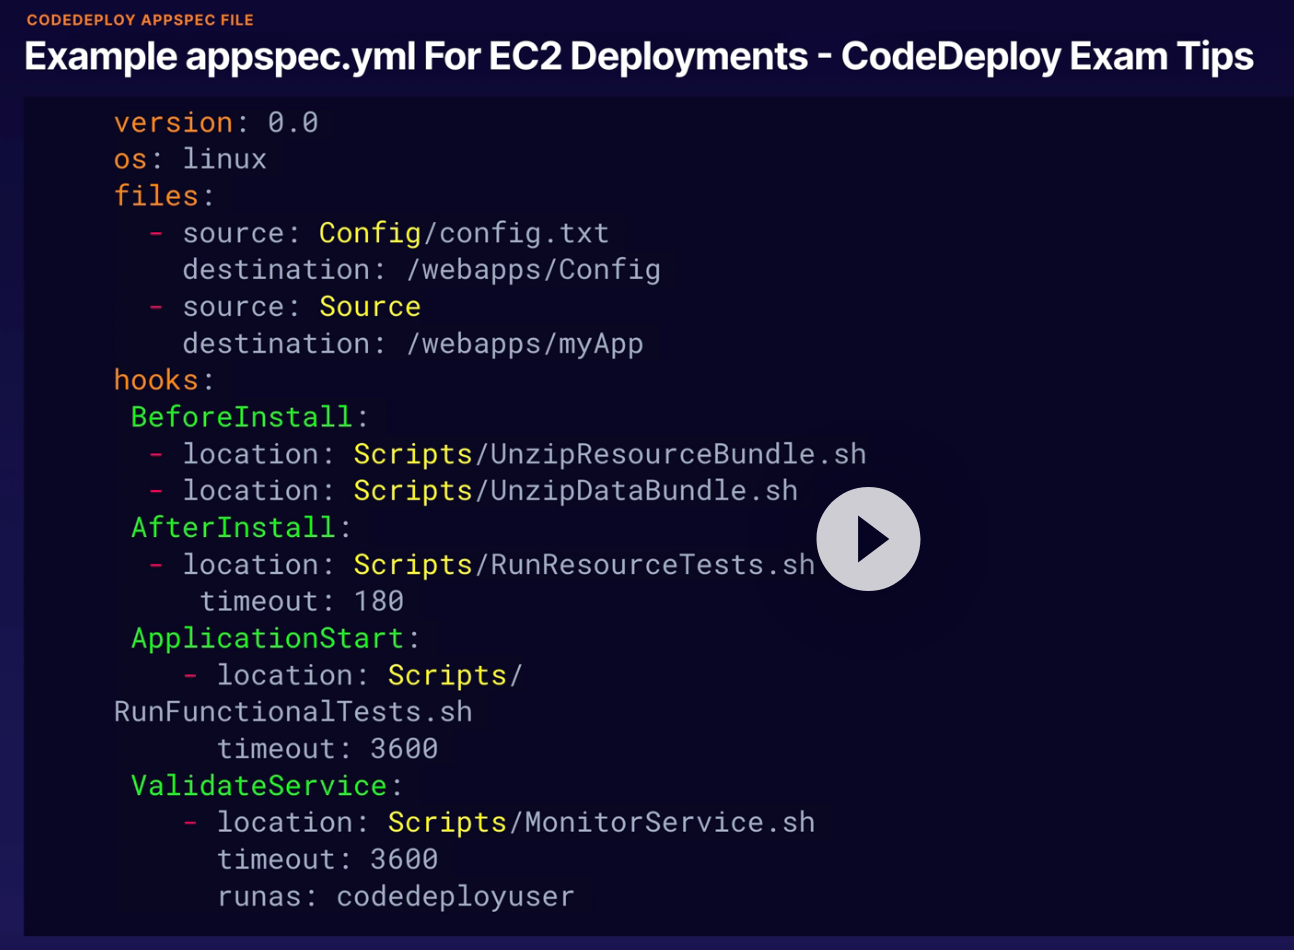1294x950 pixels.
Task: Select the 'source: Source' line
Action: pos(285,306)
